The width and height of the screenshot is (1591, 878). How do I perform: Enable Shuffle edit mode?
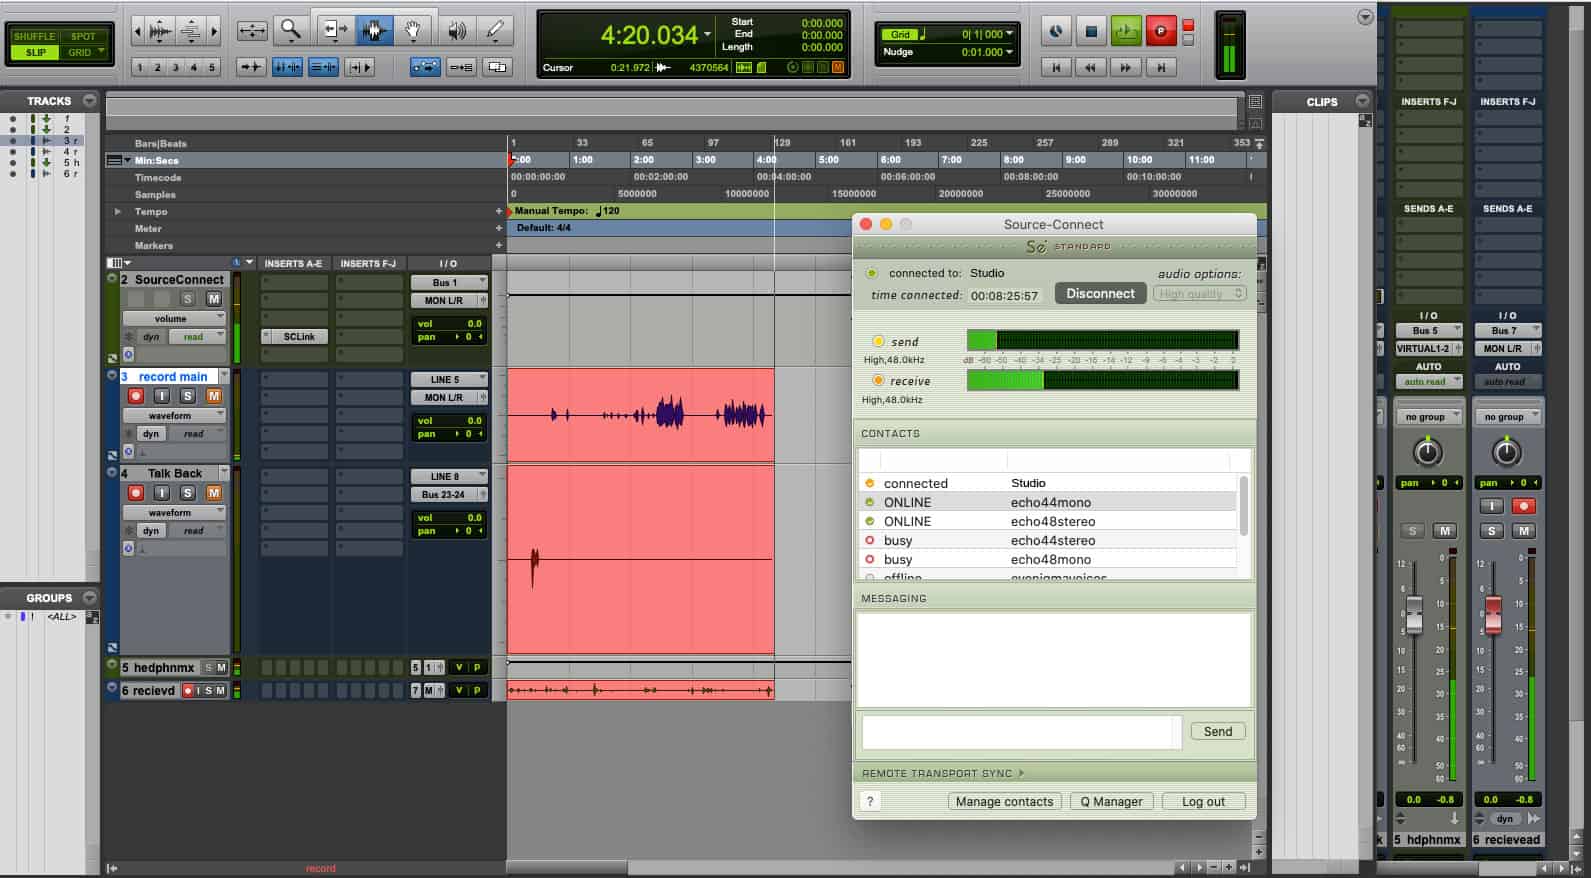34,36
